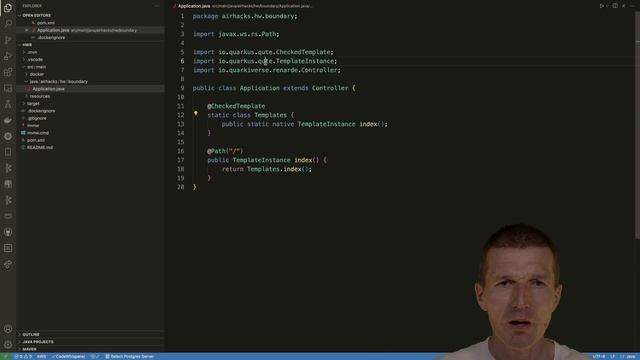Screen dimensions: 640x360
Task: Open the Extensions view icon
Action: (x=8, y=72)
